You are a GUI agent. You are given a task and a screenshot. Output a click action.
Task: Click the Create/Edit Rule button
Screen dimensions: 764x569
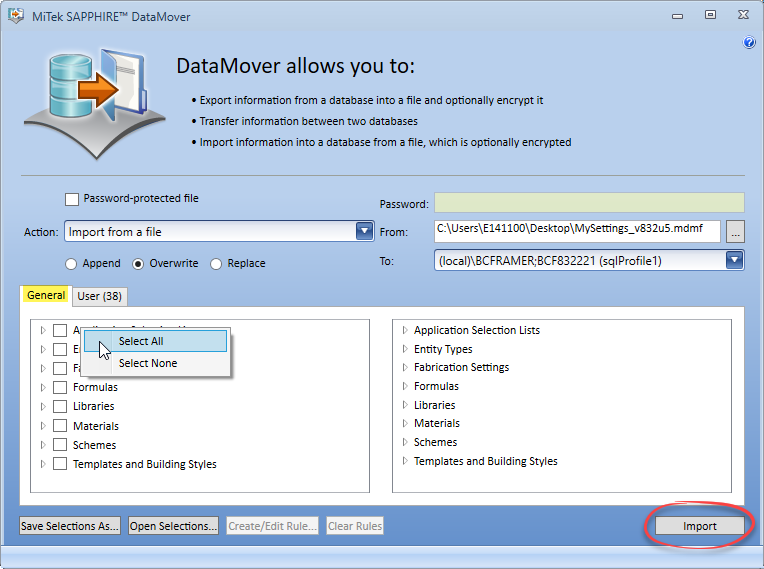(272, 526)
